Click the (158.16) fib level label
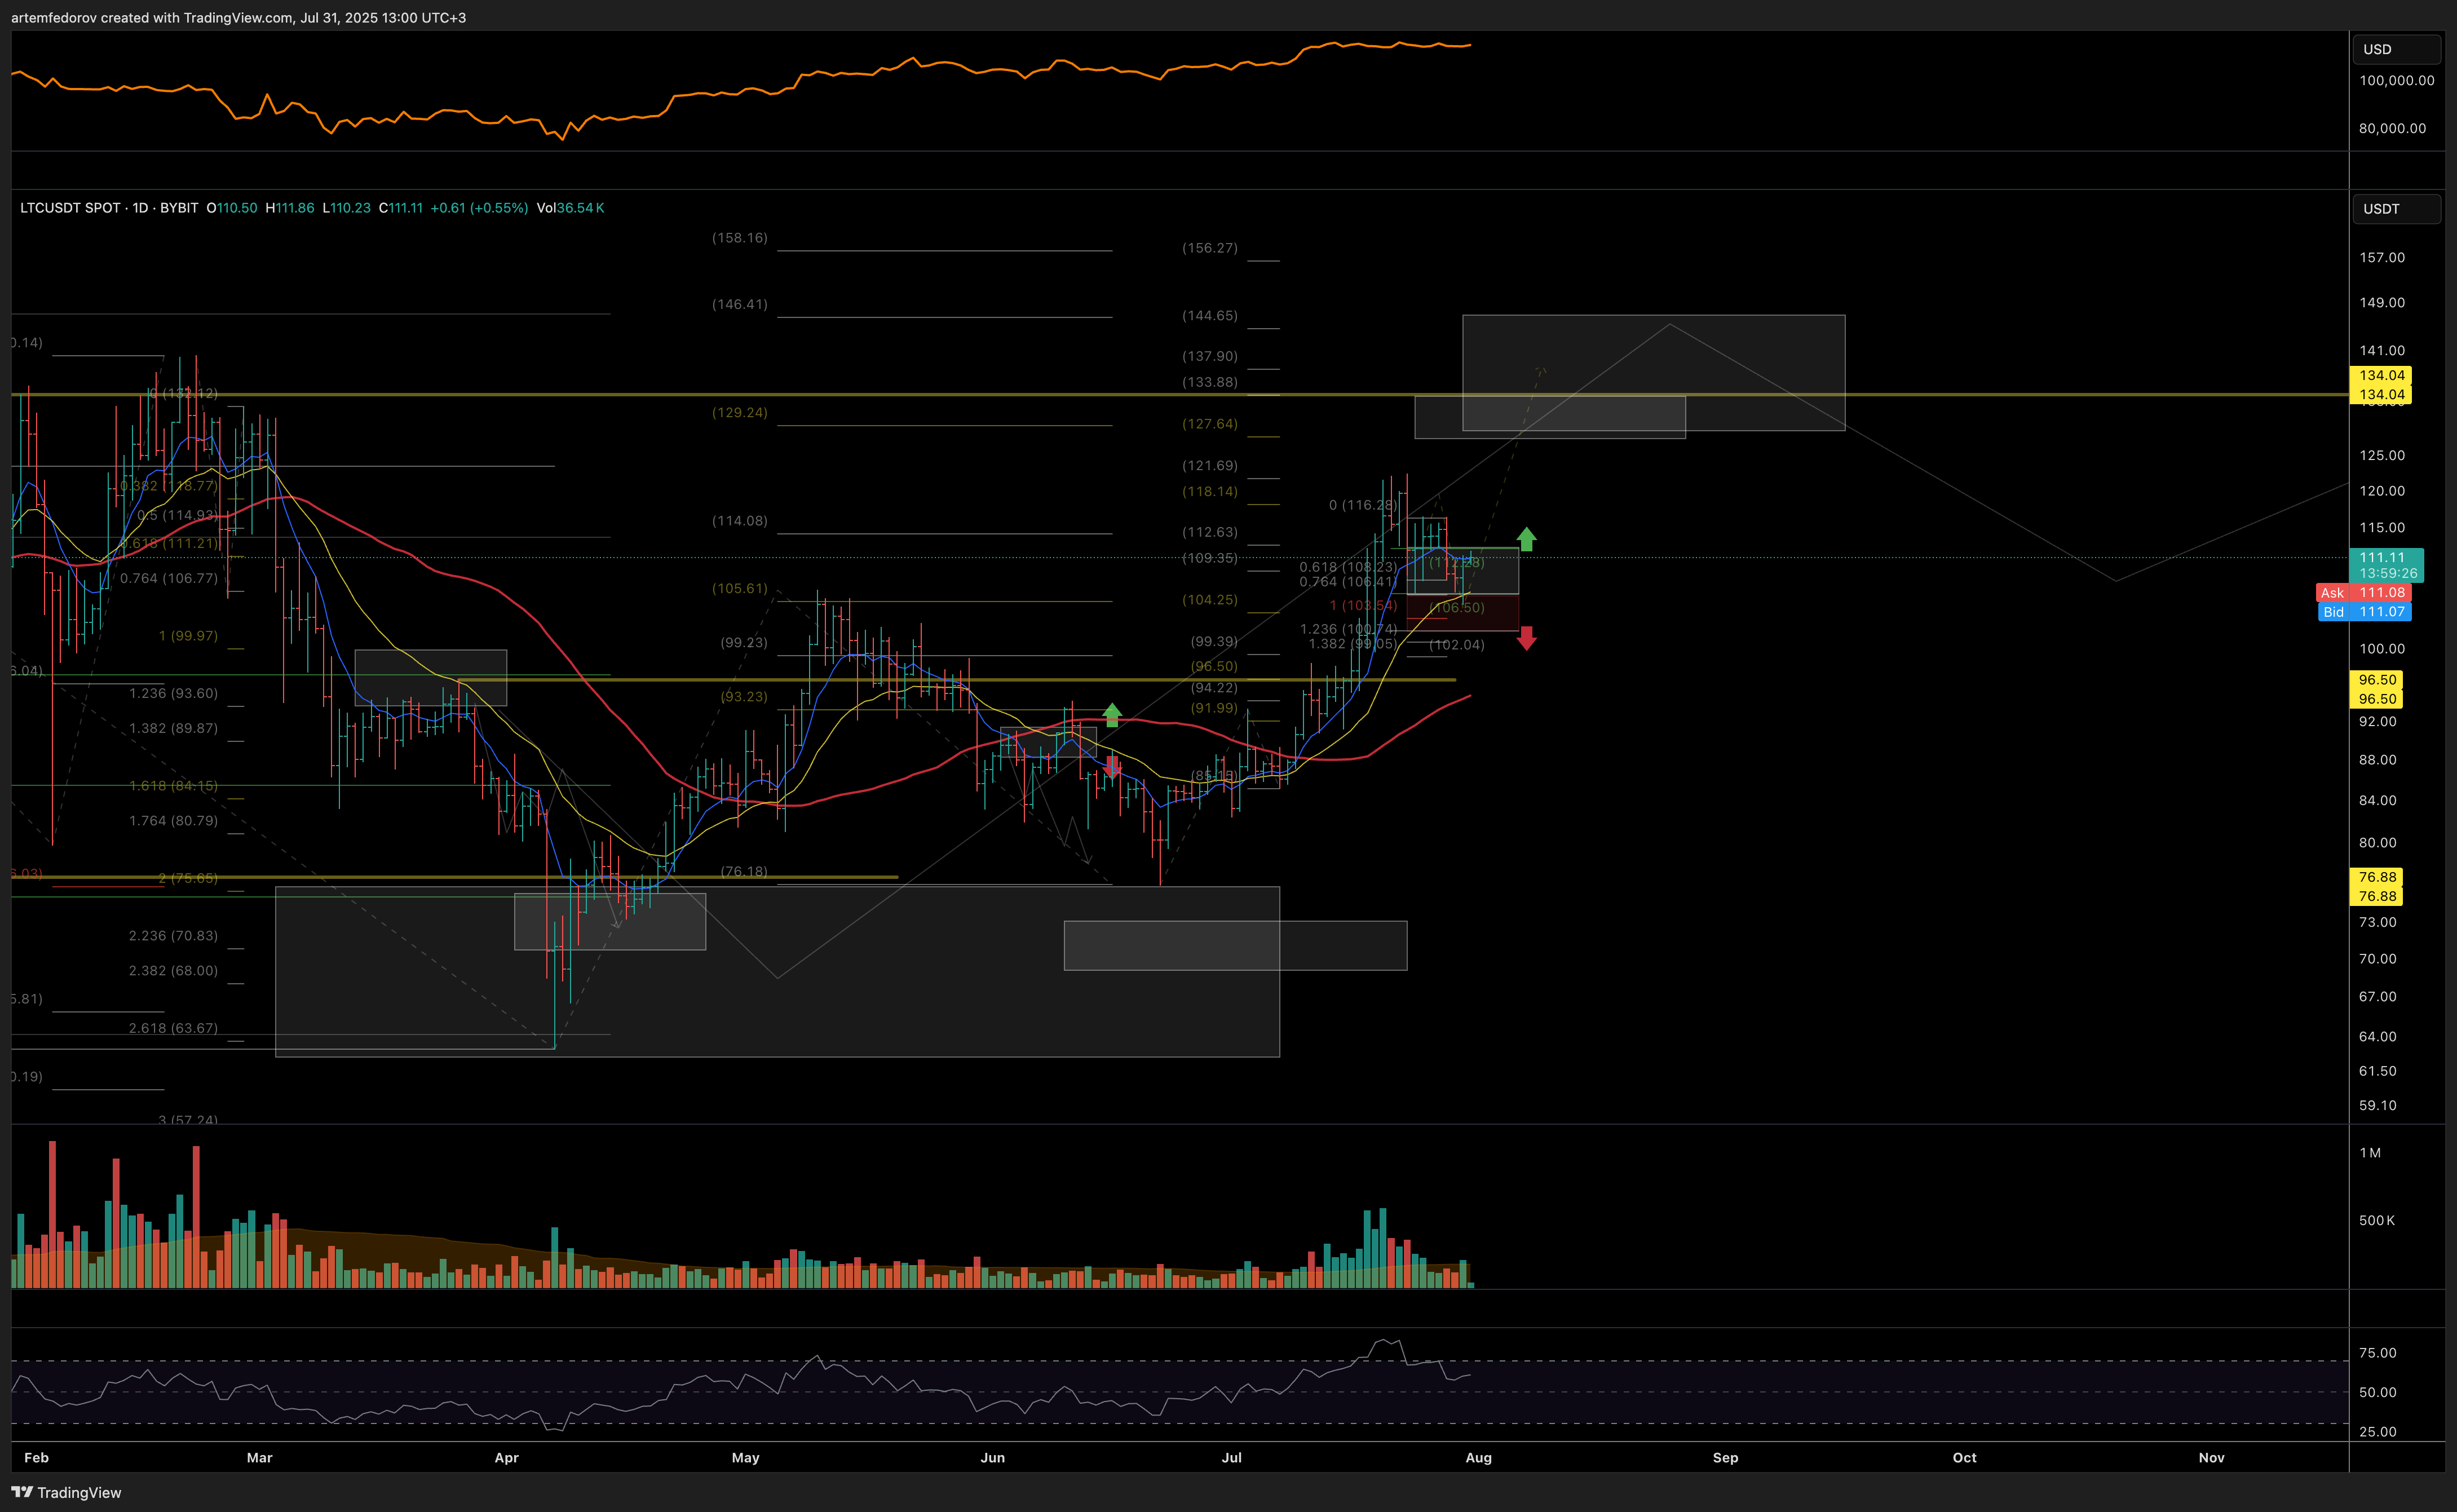The height and width of the screenshot is (1512, 2457). point(740,238)
